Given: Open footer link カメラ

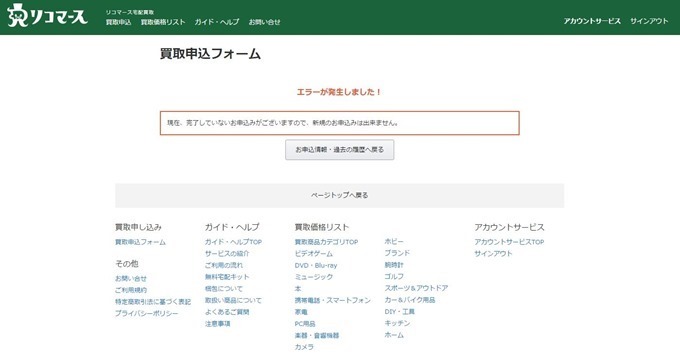Looking at the screenshot, I should pyautogui.click(x=304, y=347).
